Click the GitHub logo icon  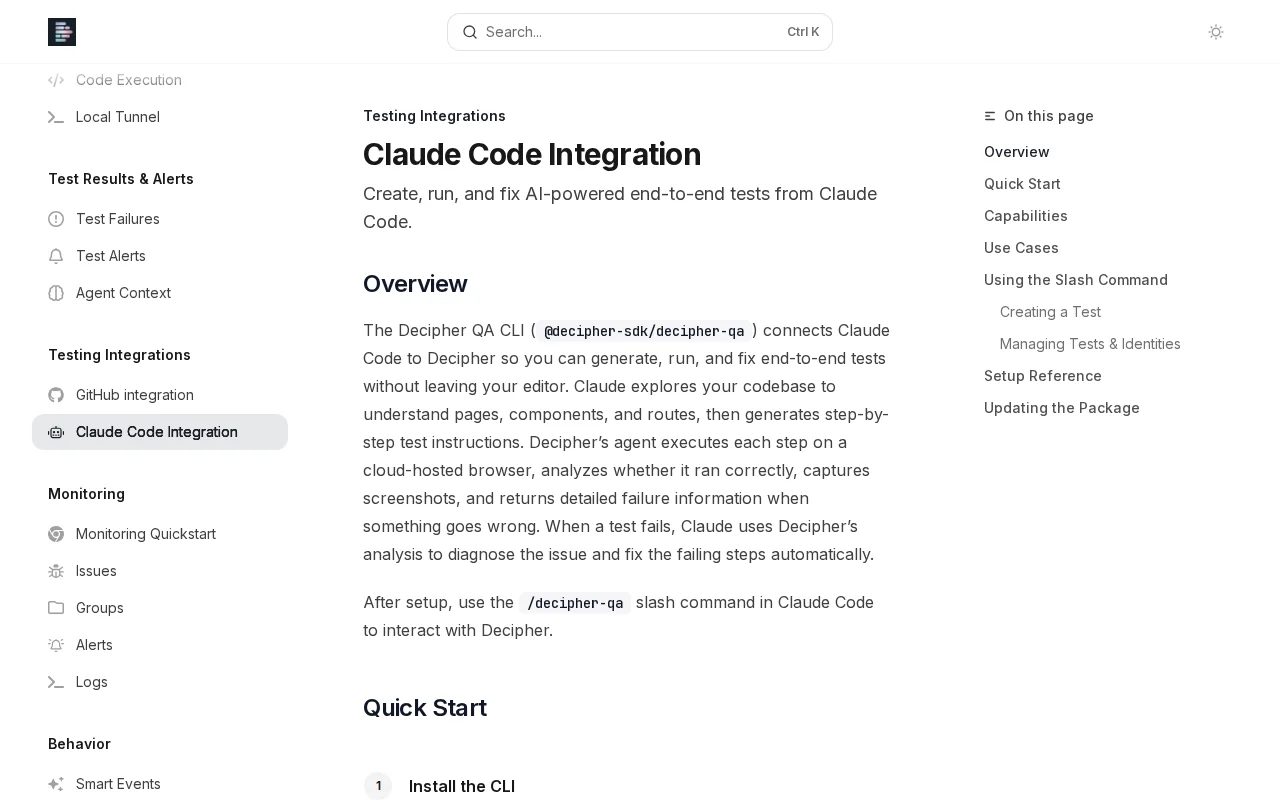[56, 395]
